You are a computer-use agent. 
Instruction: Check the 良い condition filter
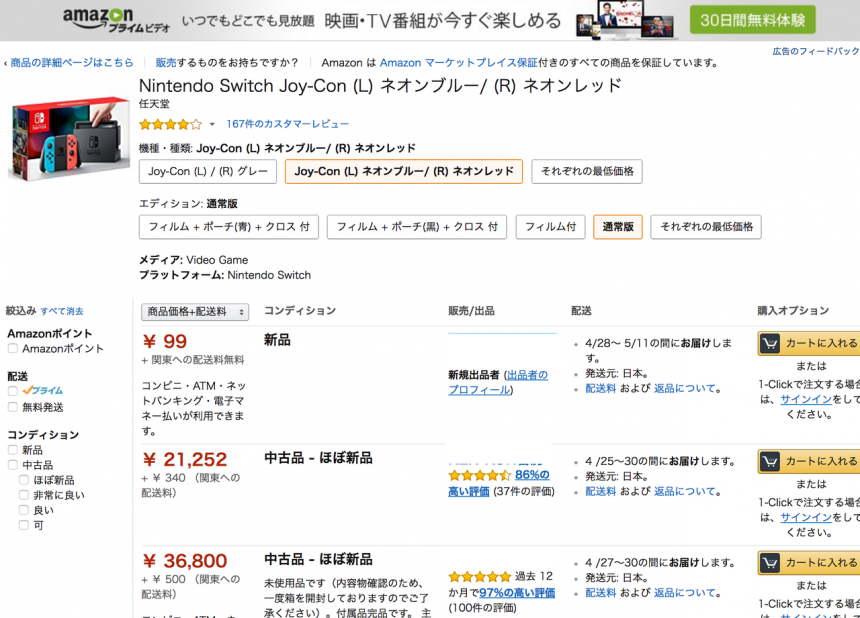click(x=24, y=510)
